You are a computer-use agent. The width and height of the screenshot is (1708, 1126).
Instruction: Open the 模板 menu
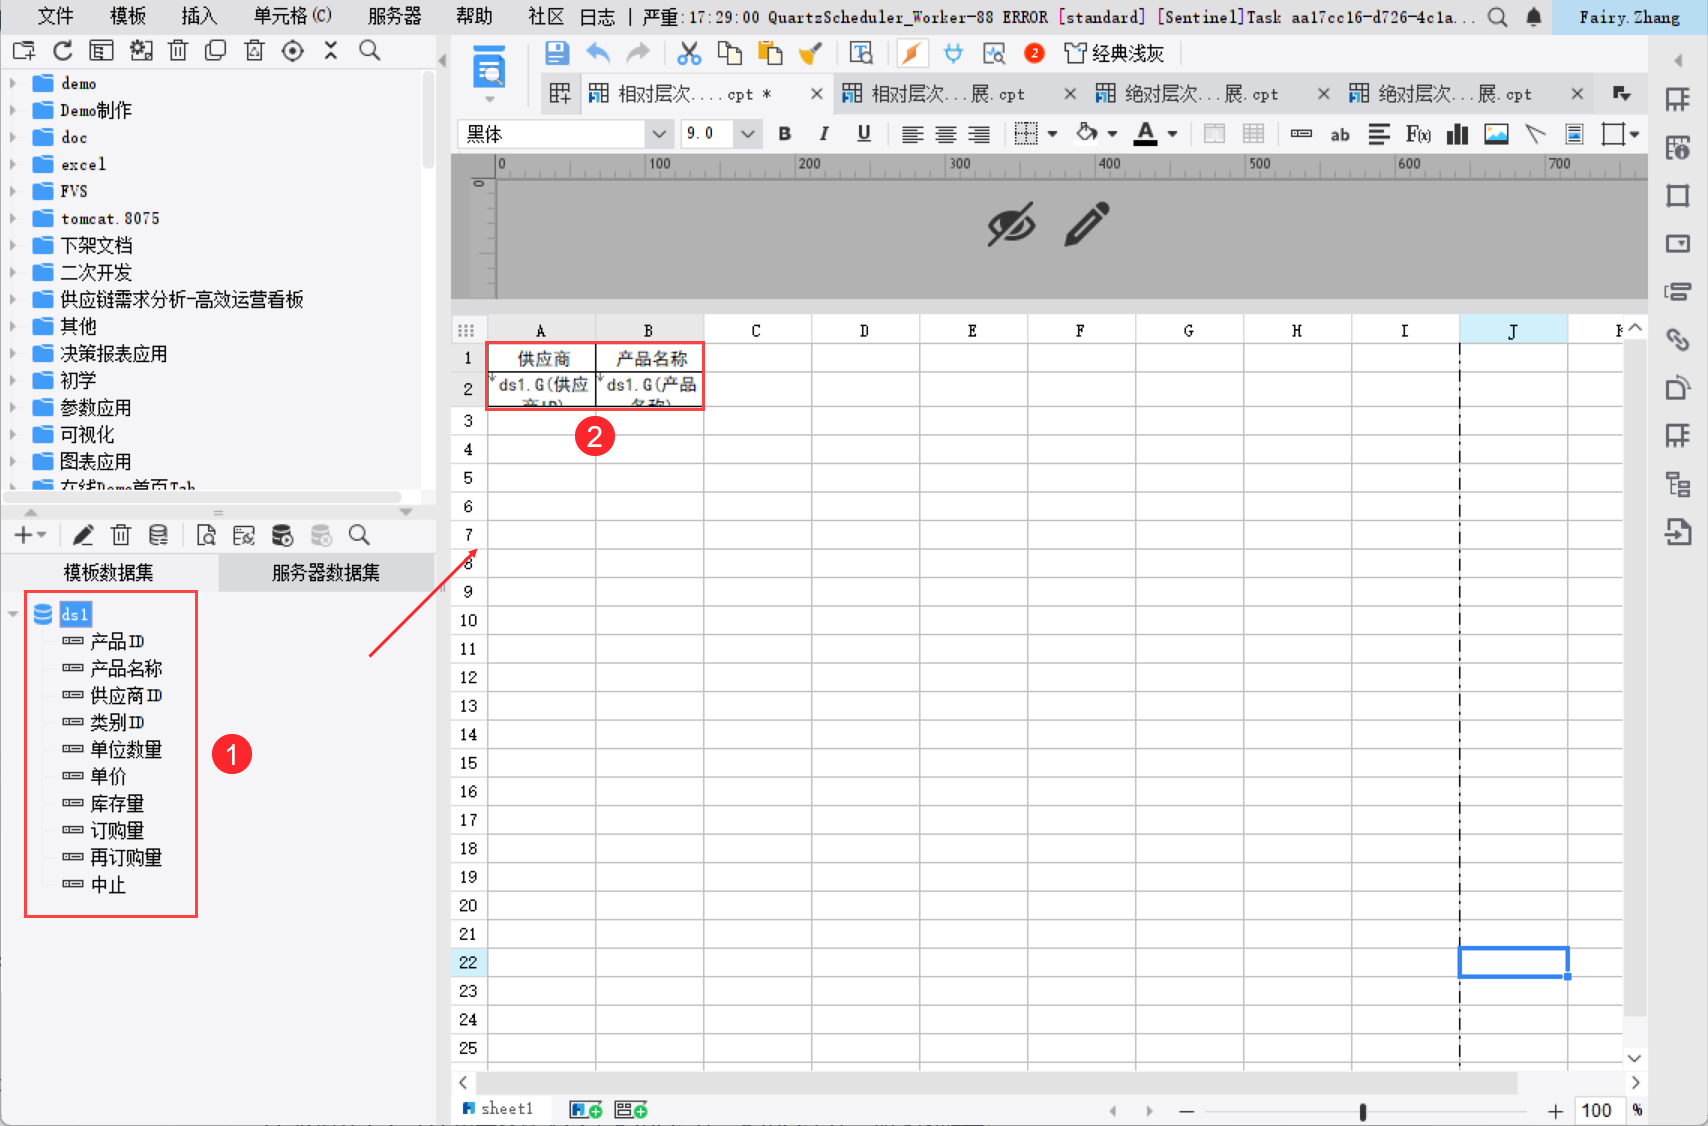point(128,16)
